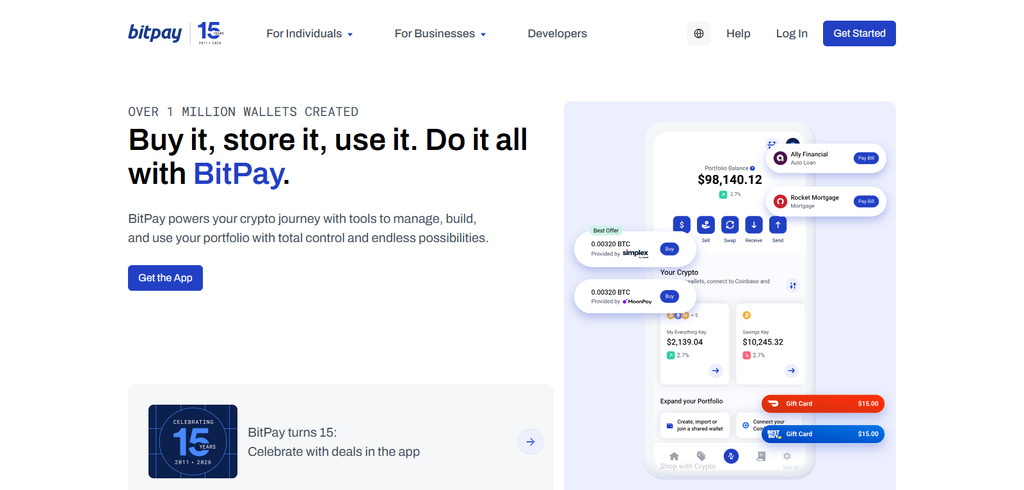Viewport: 1024px width, 490px height.
Task: Click the My Everything Key $2,139.04 card
Action: click(695, 344)
